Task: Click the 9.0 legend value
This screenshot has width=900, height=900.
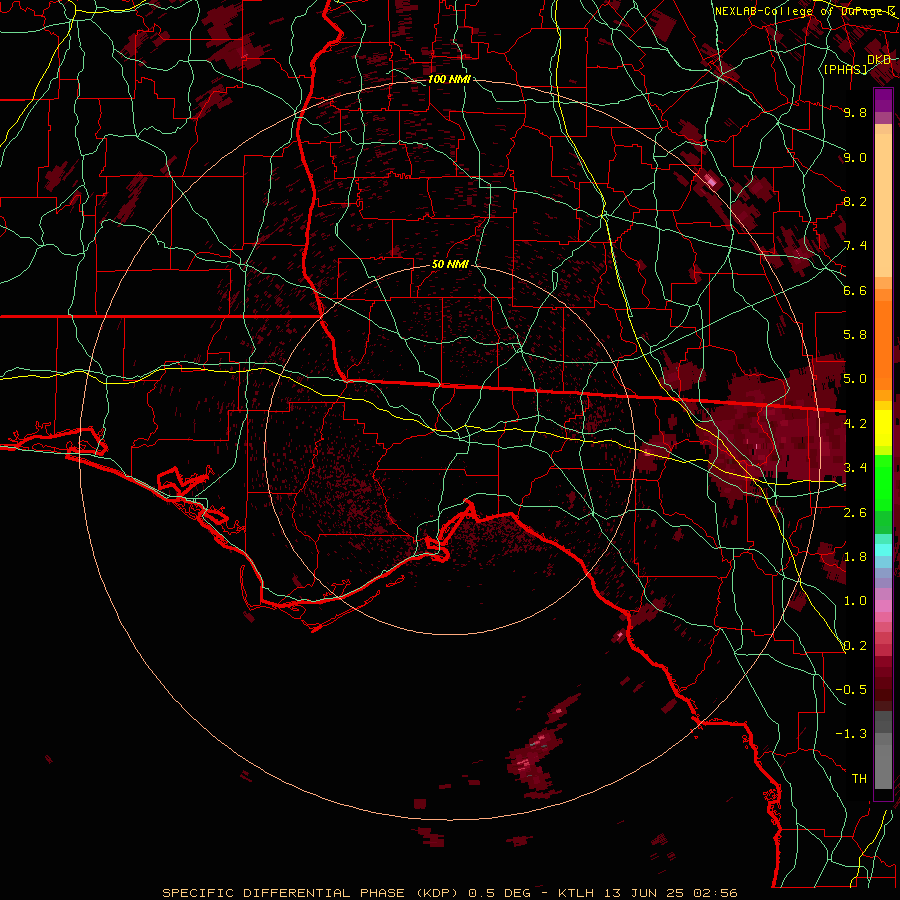Action: pos(855,157)
